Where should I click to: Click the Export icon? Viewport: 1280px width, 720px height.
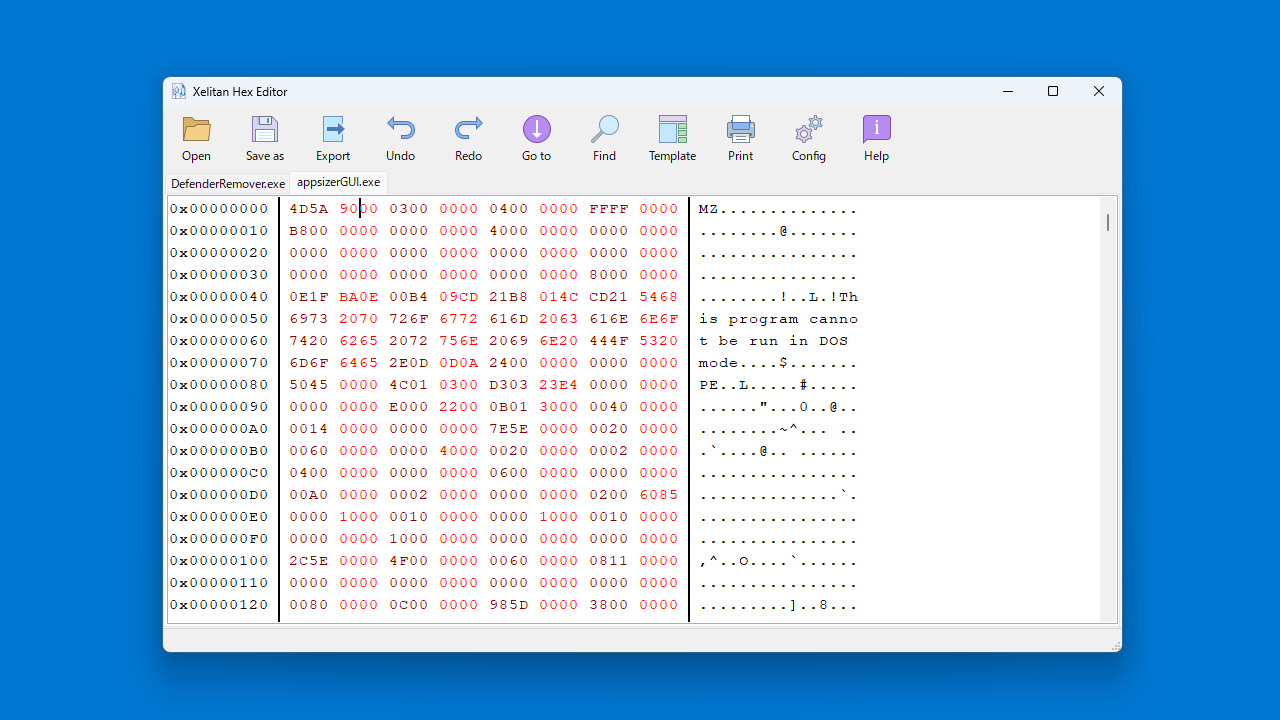click(333, 130)
